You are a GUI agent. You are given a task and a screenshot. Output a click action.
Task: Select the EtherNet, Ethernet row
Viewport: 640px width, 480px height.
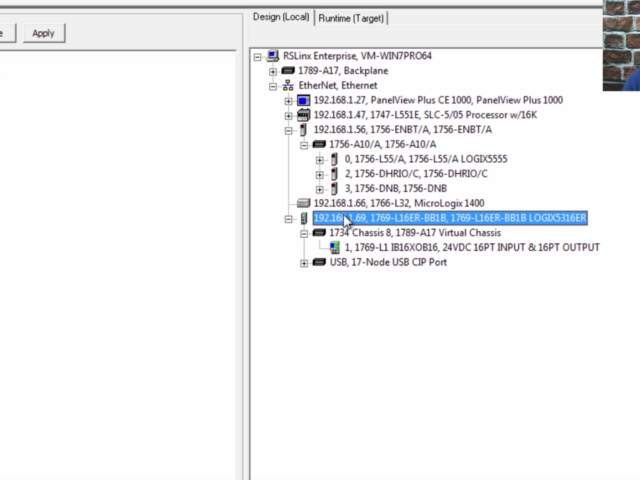338,85
